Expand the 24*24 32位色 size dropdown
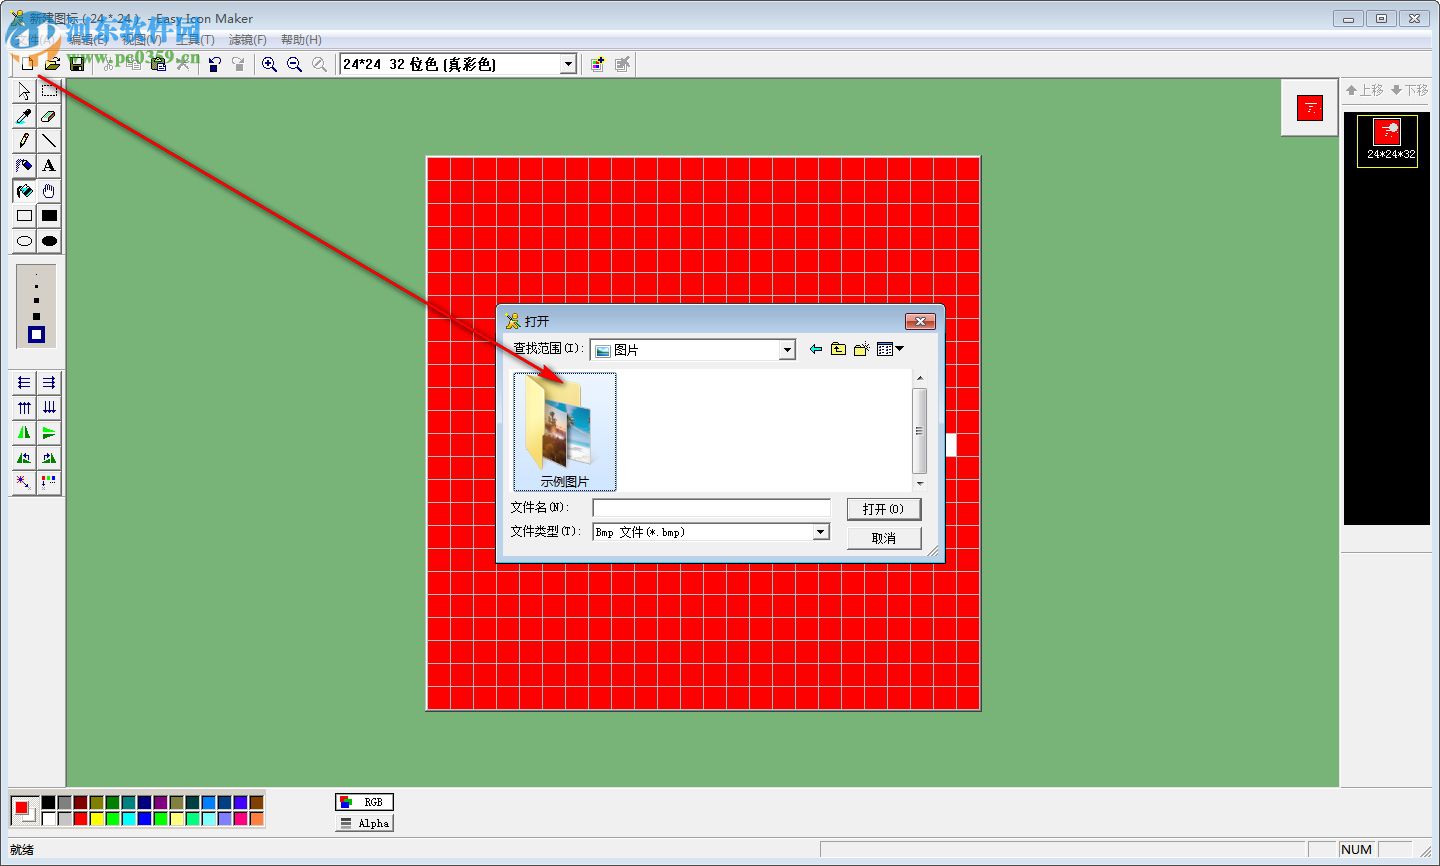Screen dimensions: 1440x866 coord(567,63)
